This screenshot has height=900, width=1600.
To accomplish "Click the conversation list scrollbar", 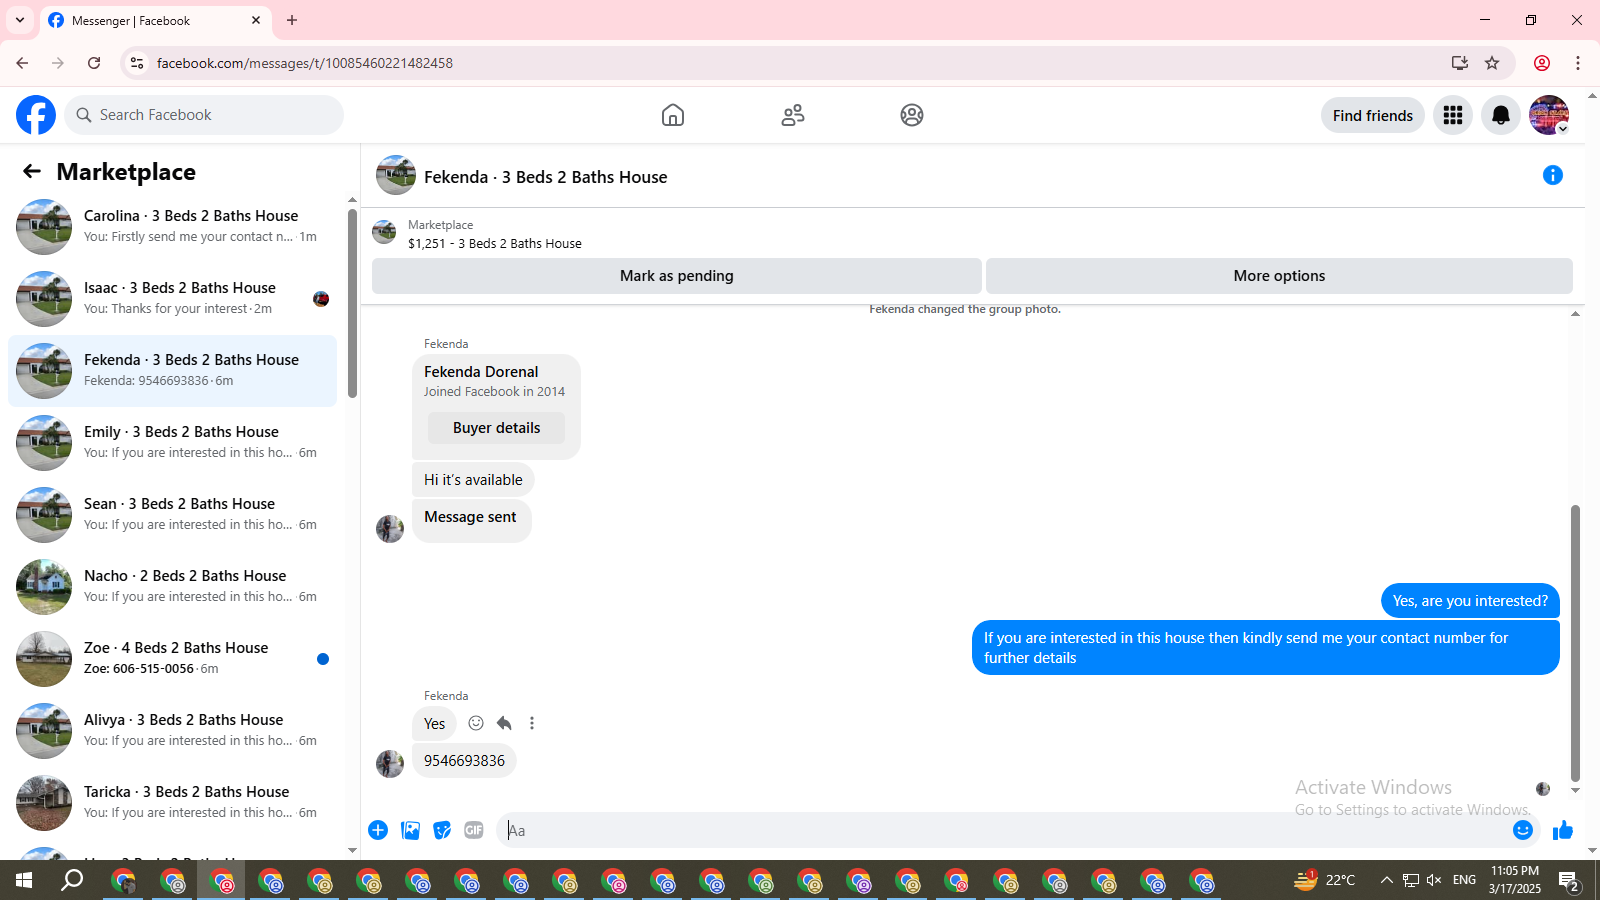I will (x=352, y=303).
